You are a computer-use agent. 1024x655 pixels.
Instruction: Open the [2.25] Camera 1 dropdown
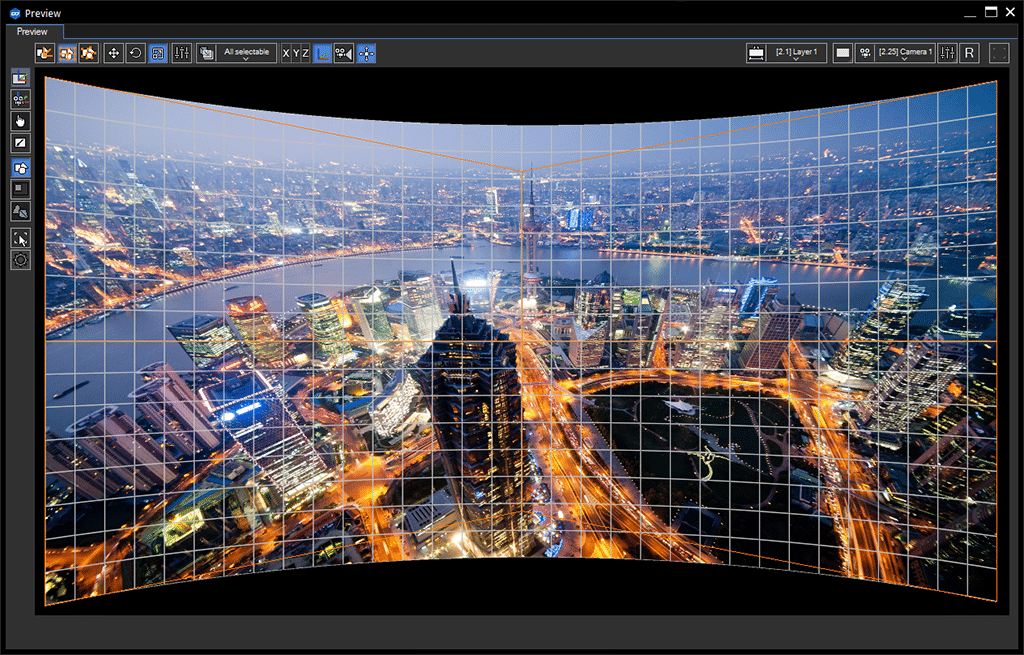tap(904, 53)
